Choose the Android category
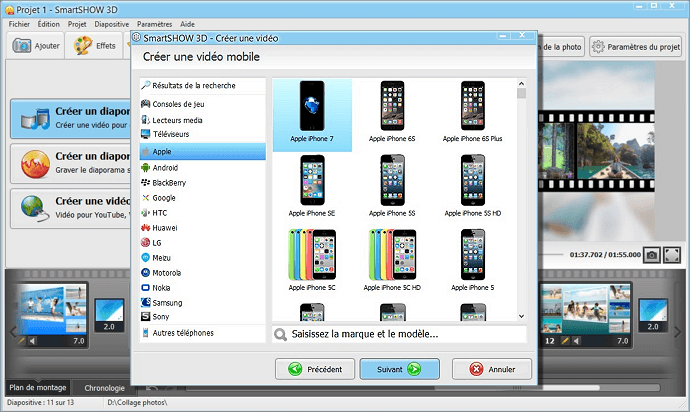The height and width of the screenshot is (412, 690). (203, 168)
